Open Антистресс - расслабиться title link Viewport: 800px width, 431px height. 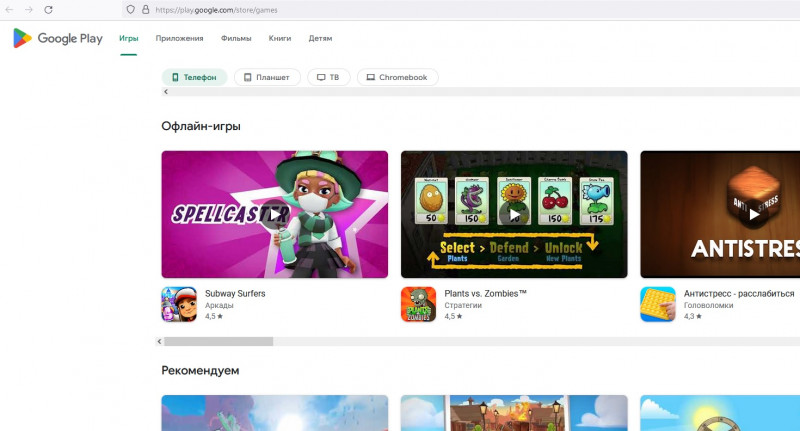point(739,294)
